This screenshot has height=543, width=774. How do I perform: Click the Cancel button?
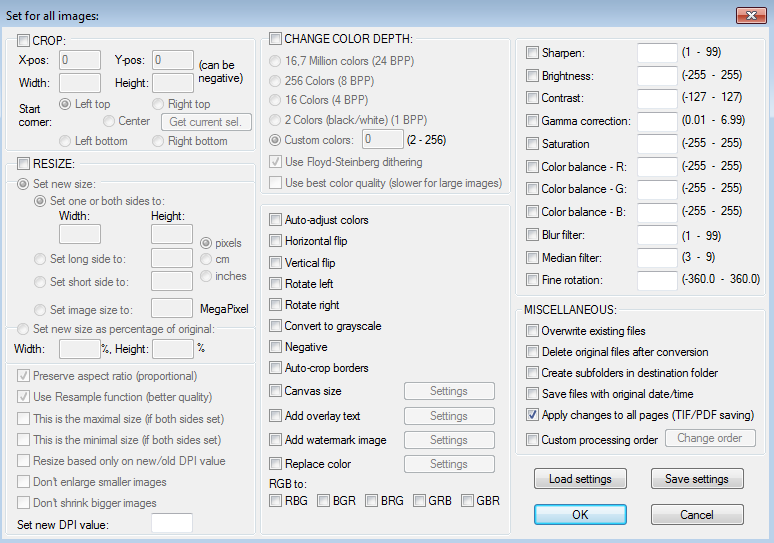[x=697, y=515]
